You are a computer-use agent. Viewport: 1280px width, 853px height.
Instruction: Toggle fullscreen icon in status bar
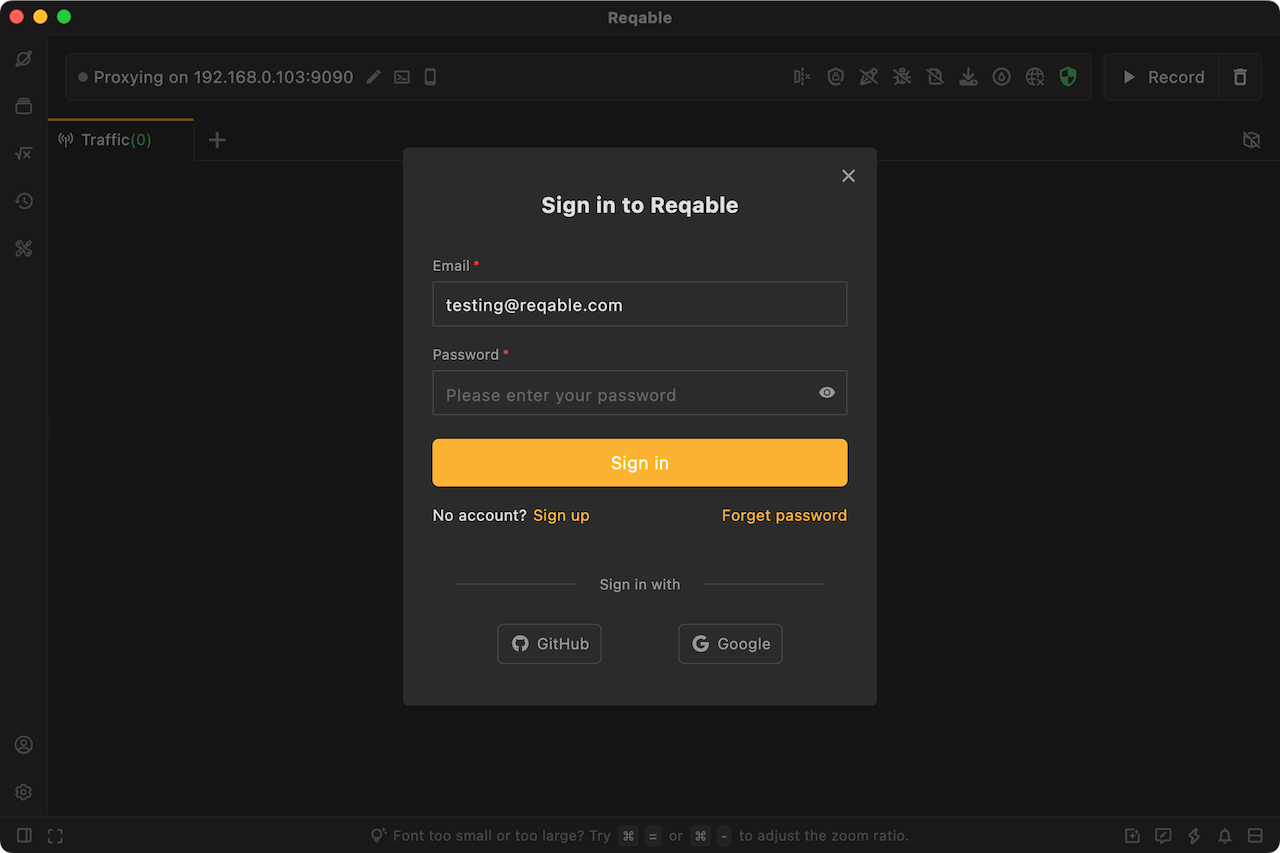coord(55,836)
